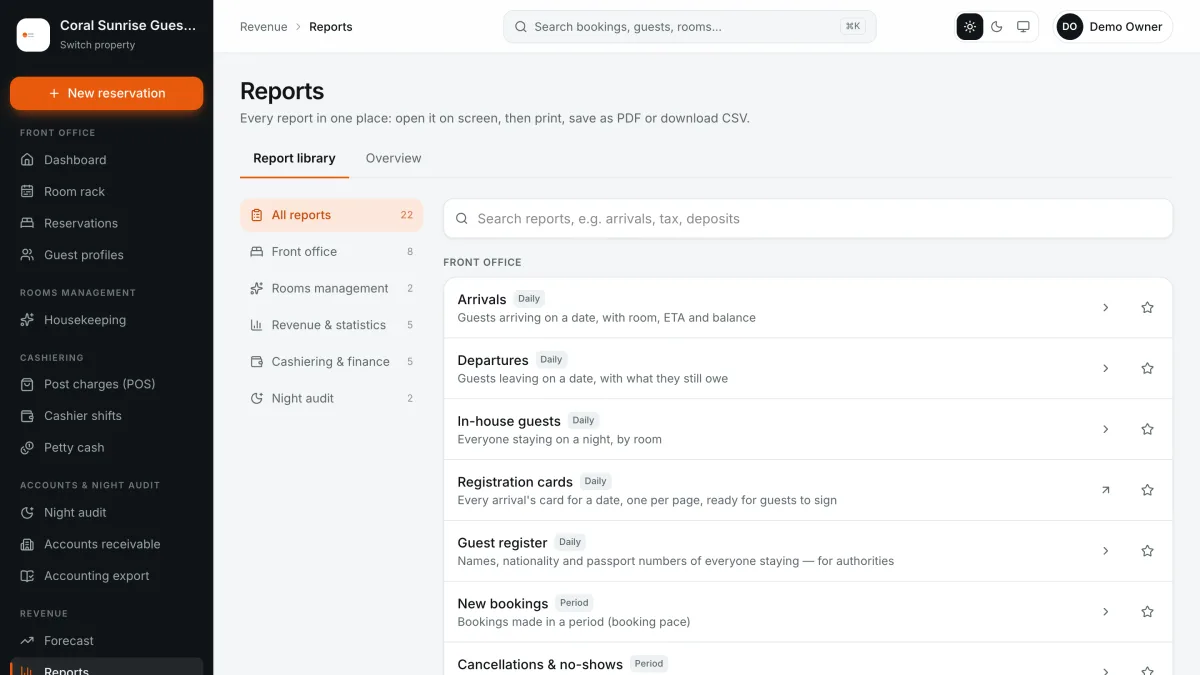Open the Dashboard sidebar item
1200x675 pixels.
tap(106, 160)
